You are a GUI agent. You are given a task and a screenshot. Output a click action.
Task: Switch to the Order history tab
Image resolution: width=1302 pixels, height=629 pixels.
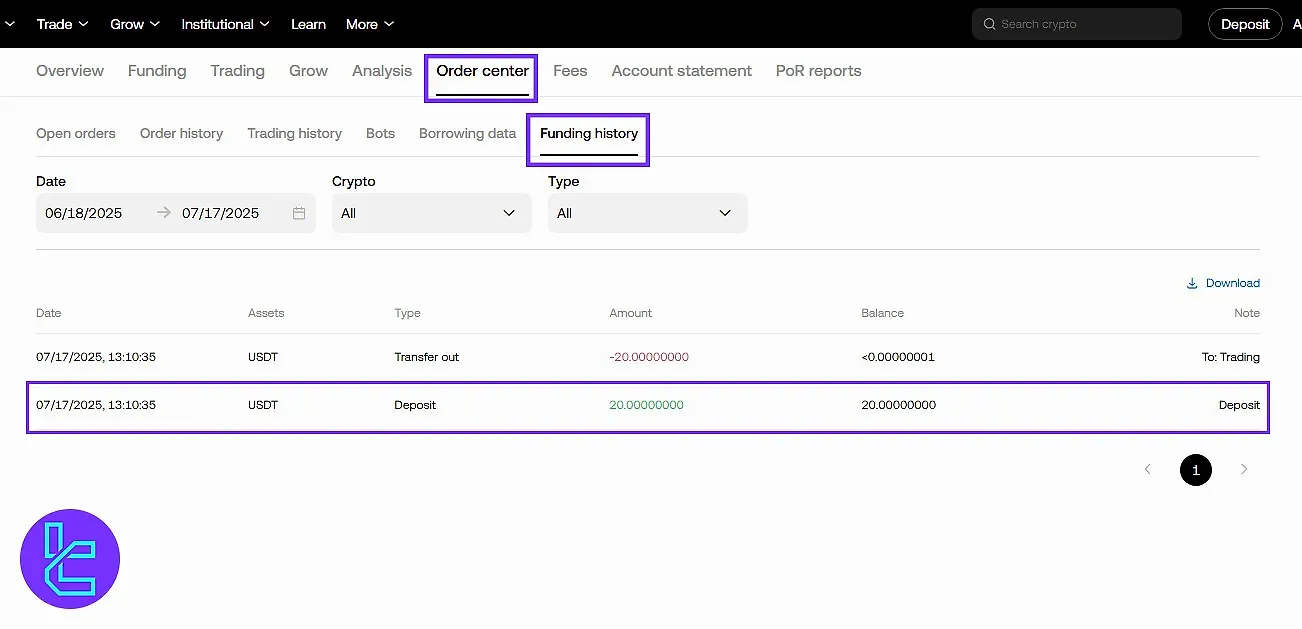(181, 133)
